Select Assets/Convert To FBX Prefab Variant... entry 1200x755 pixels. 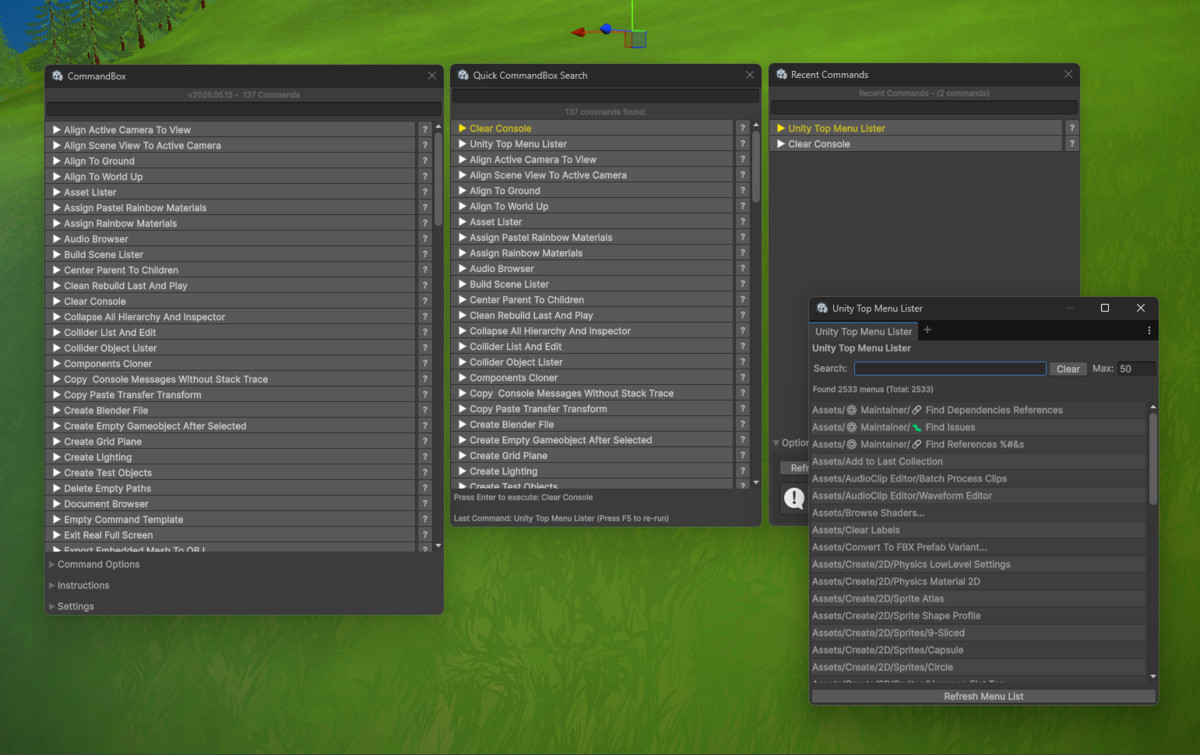(978, 547)
